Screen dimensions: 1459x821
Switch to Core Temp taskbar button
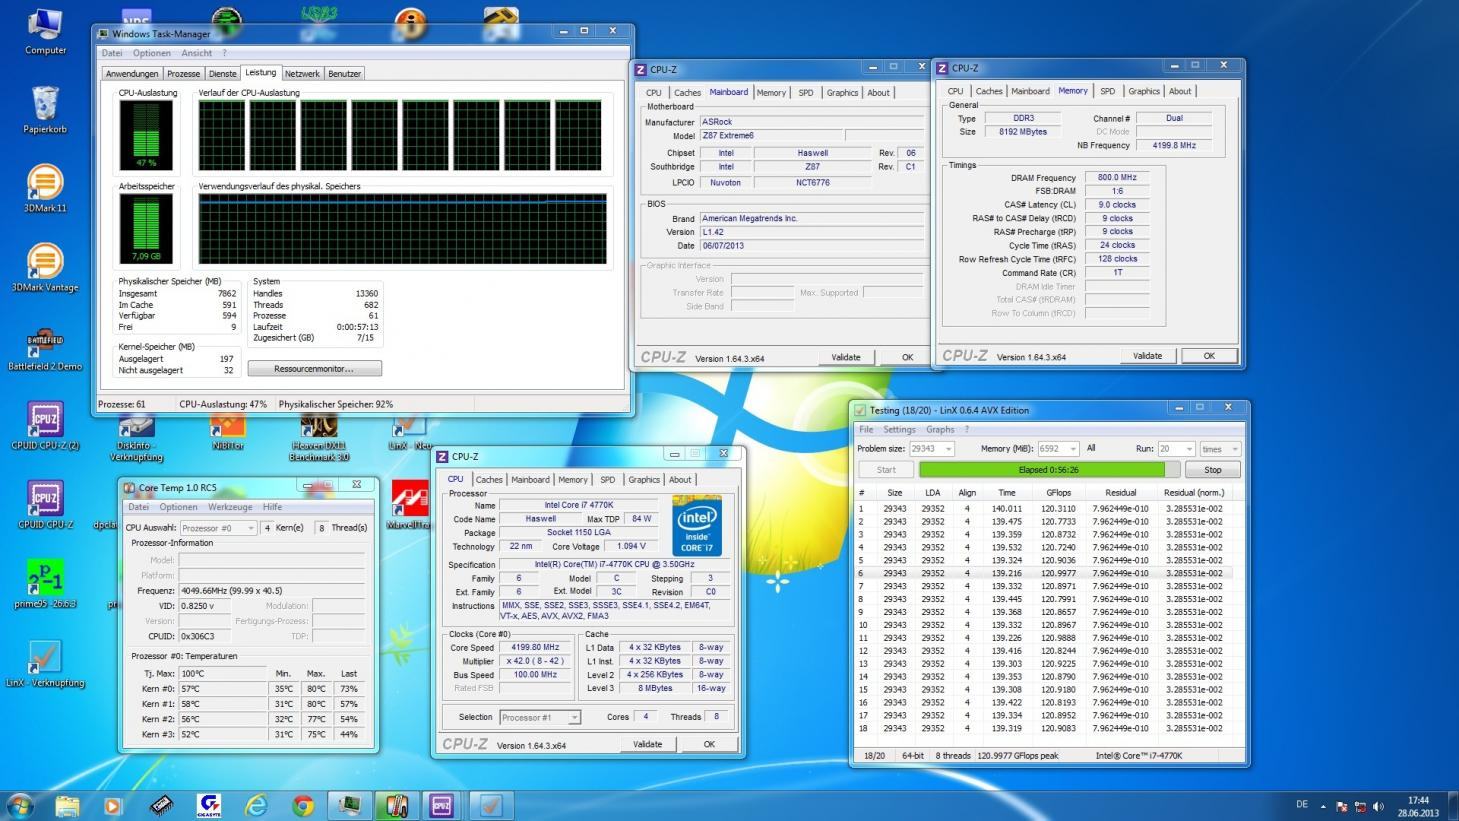point(396,805)
